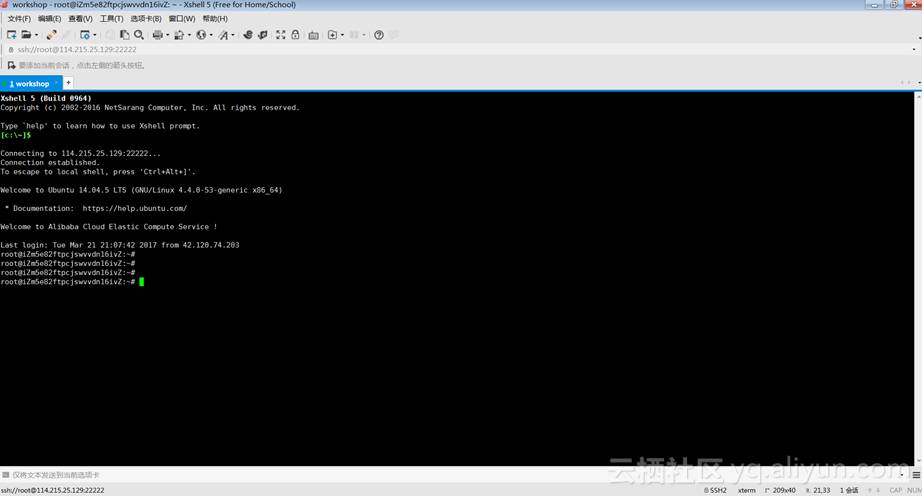Expand the address bar dropdown arrow at far right
922x496 pixels.
click(x=914, y=49)
